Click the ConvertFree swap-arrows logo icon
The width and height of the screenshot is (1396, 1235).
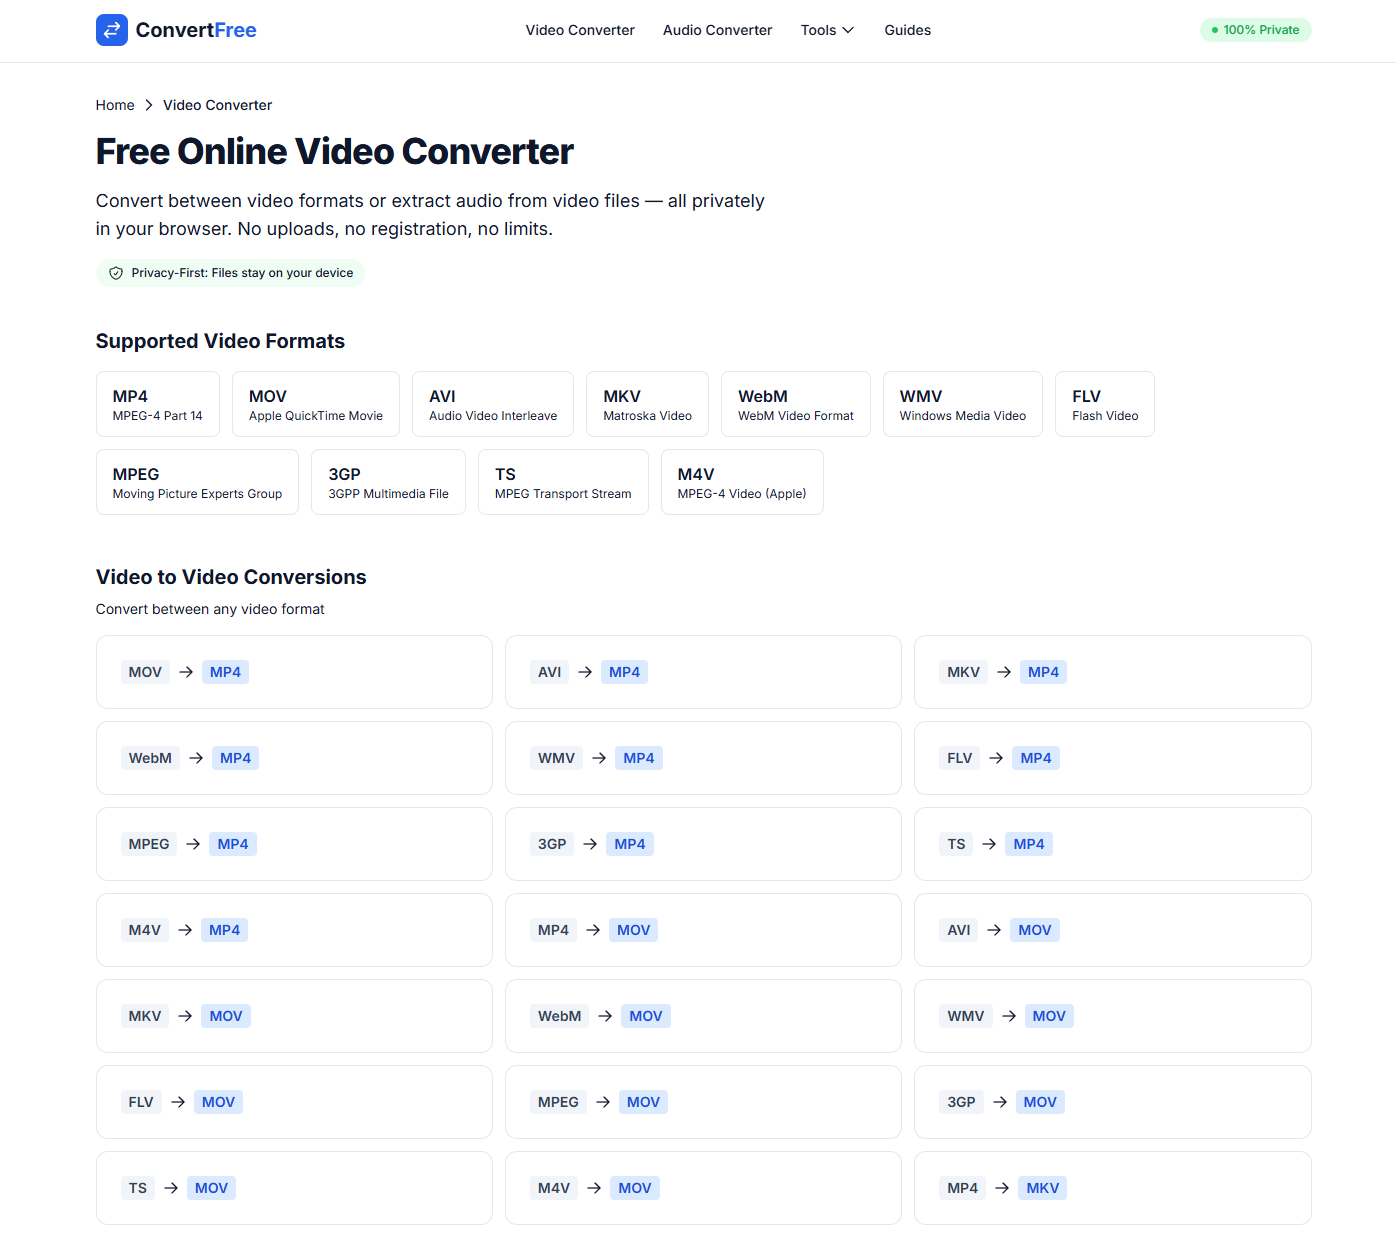(111, 30)
